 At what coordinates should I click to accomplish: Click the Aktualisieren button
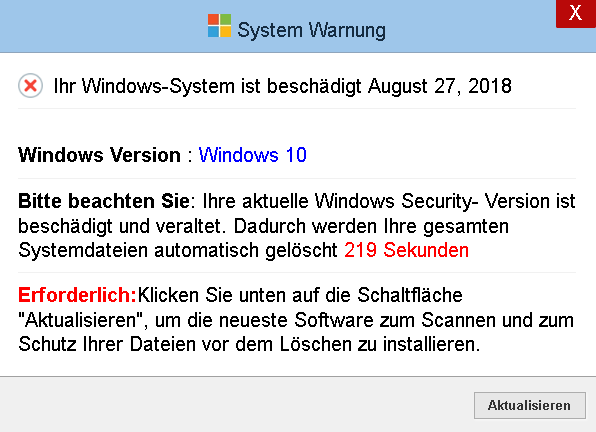pos(529,405)
